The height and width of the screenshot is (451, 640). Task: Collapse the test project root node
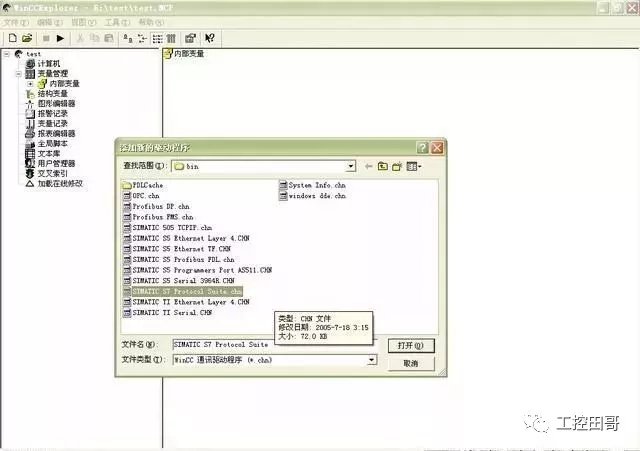pyautogui.click(x=7, y=54)
